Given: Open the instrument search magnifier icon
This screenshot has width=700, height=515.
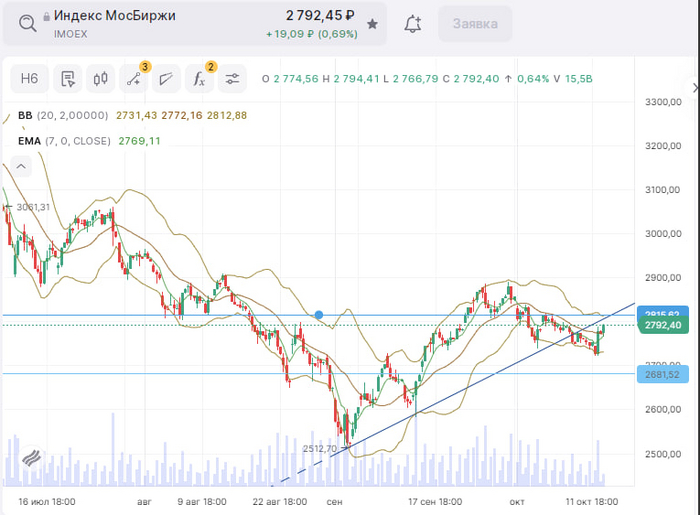Looking at the screenshot, I should click(x=28, y=23).
